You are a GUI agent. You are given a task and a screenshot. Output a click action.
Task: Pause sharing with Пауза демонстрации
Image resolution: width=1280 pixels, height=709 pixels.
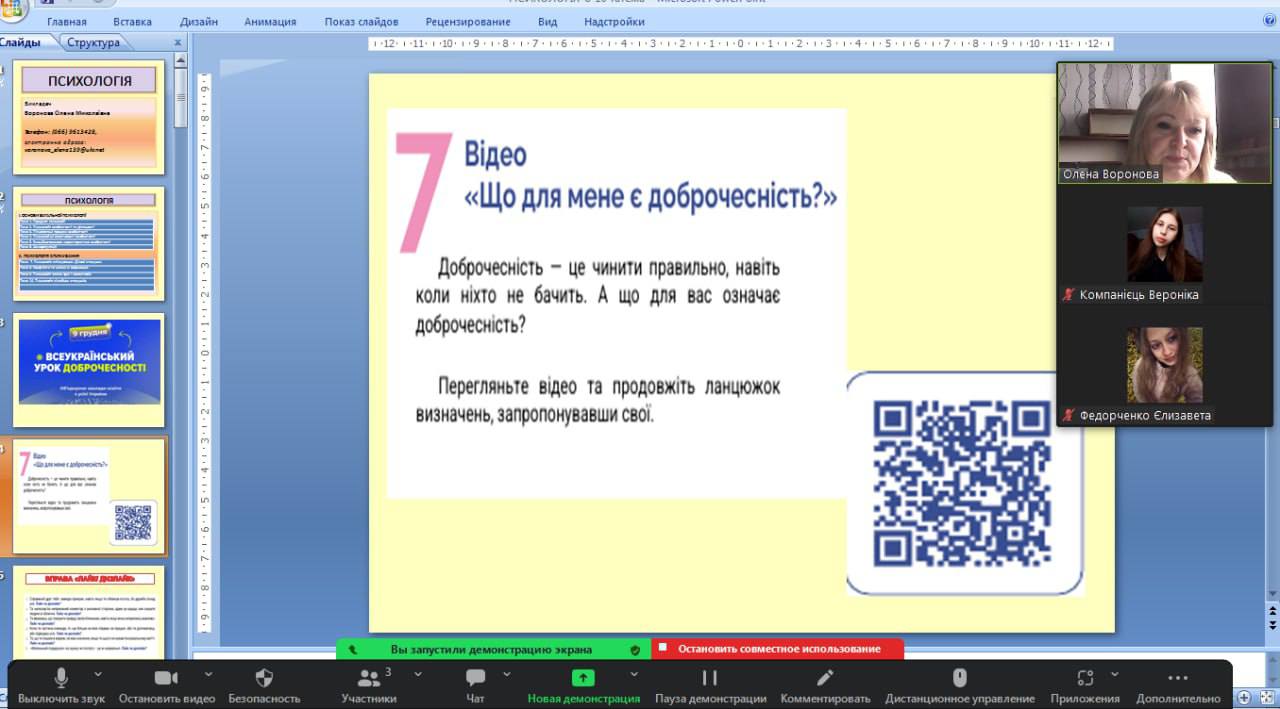[710, 678]
